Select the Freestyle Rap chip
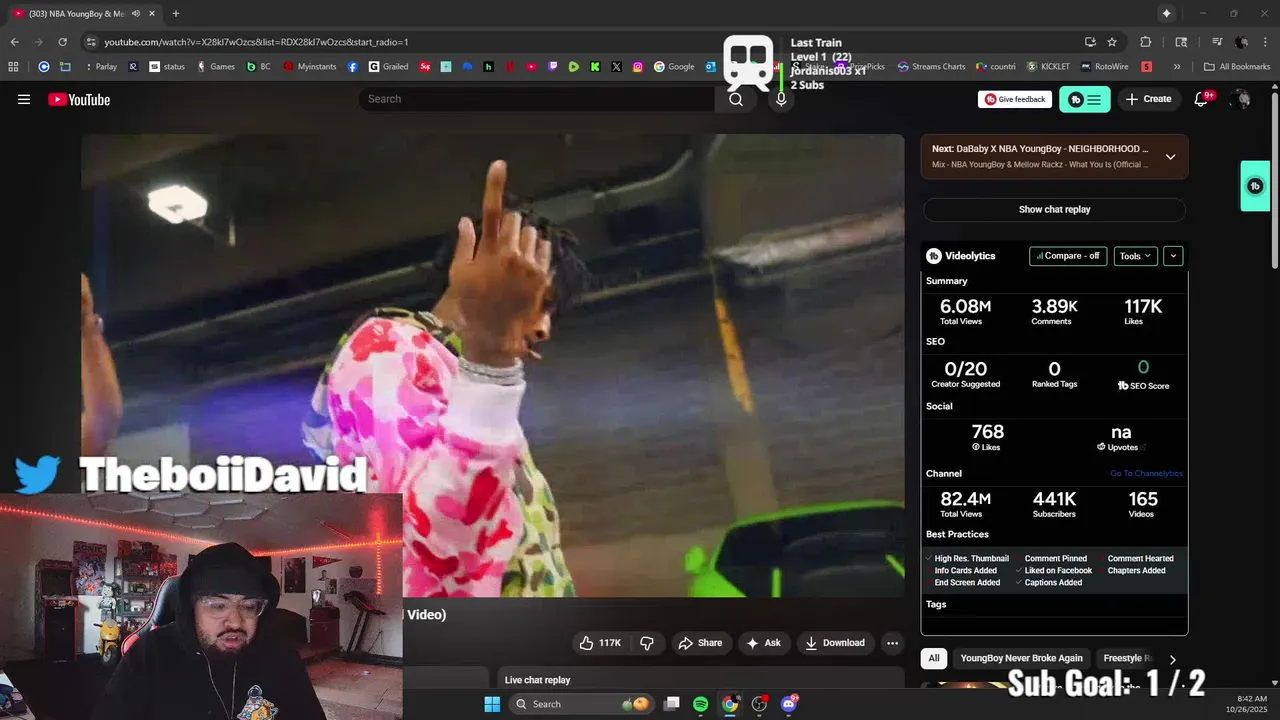 pos(1126,658)
